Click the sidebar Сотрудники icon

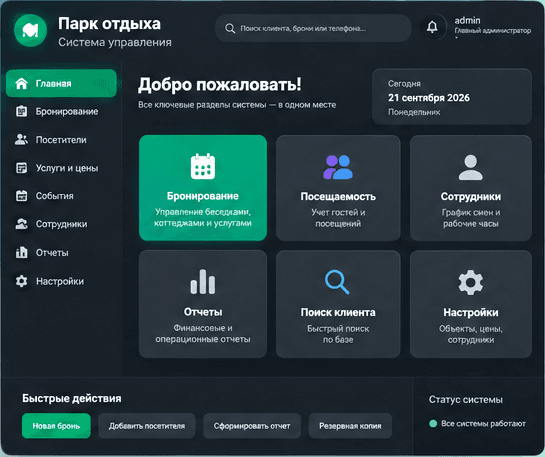[22, 224]
